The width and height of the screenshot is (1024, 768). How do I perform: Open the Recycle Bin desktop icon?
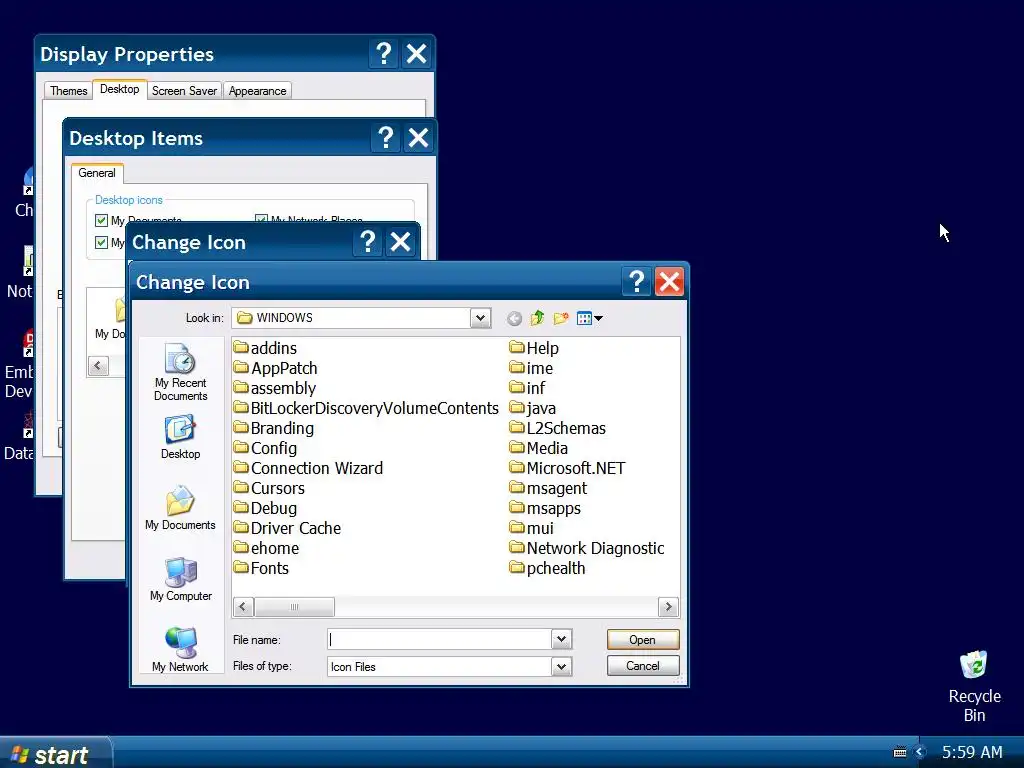(x=974, y=686)
